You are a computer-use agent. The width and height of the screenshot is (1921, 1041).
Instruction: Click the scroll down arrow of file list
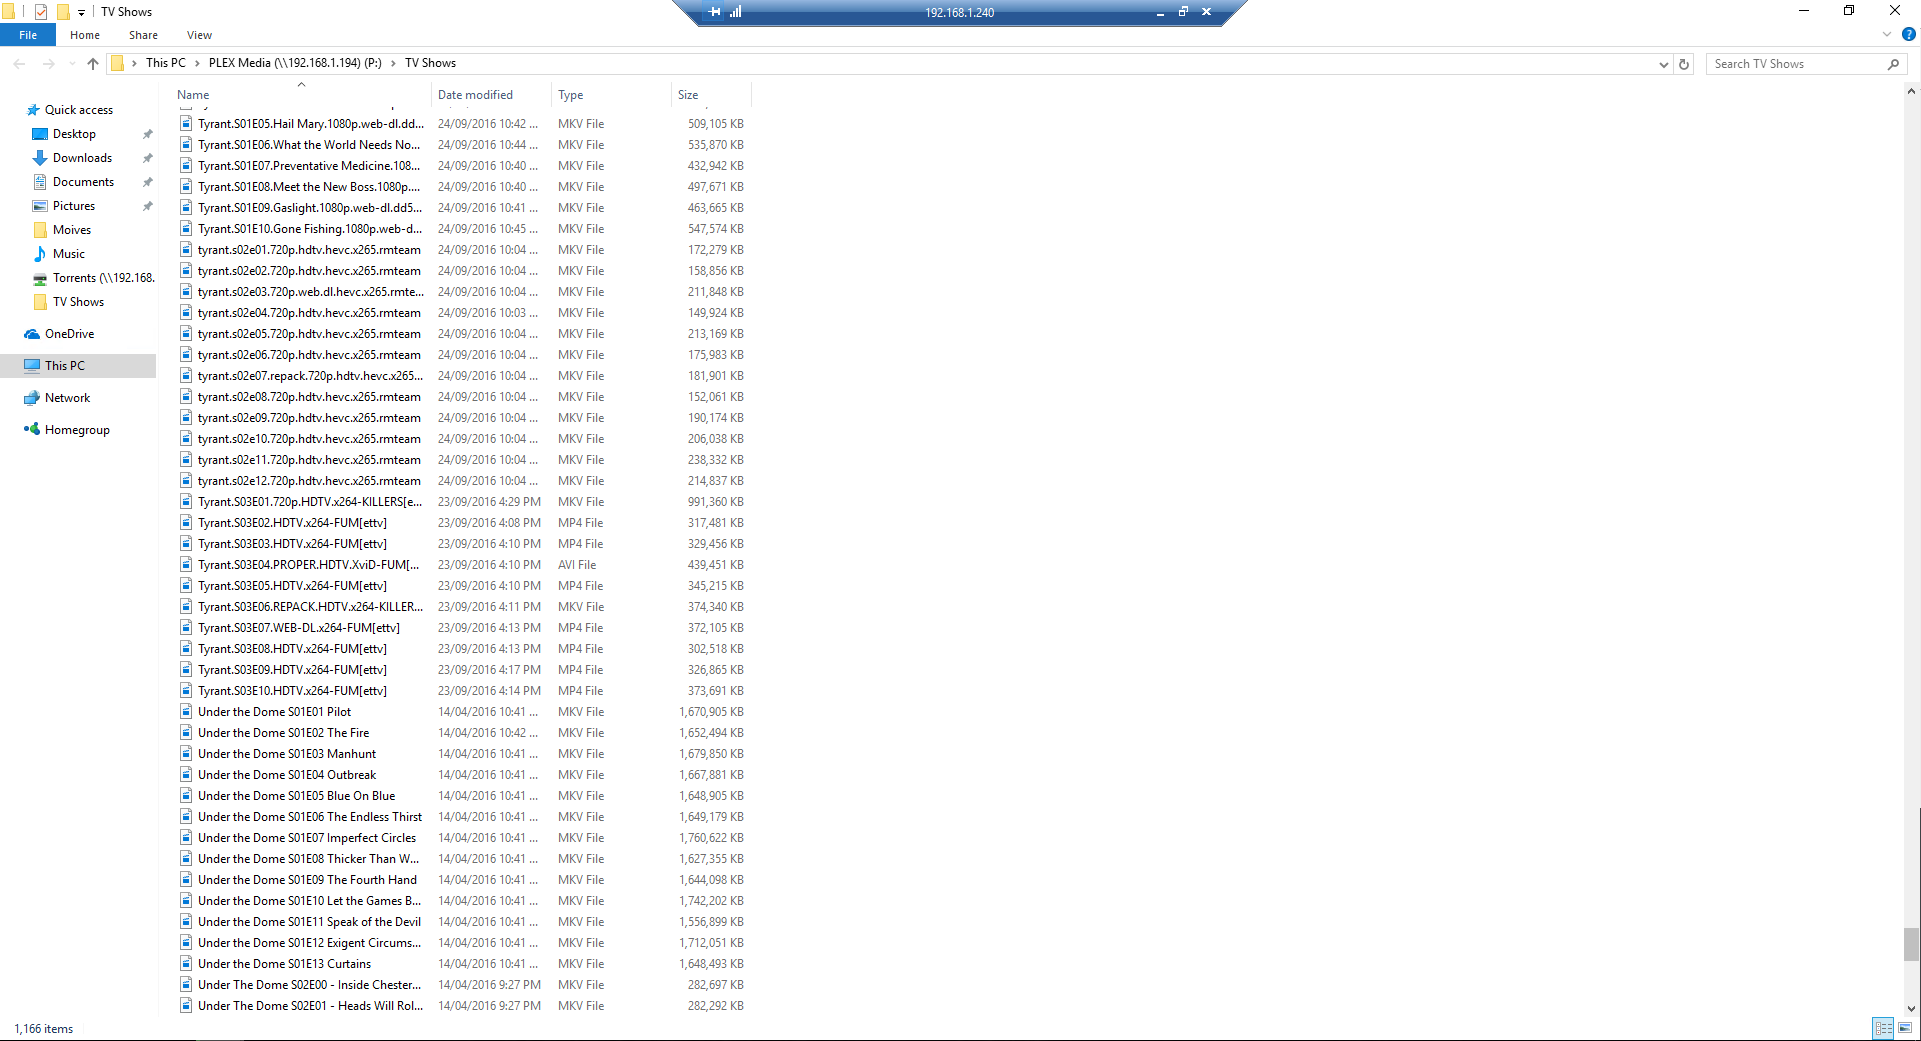1911,1009
